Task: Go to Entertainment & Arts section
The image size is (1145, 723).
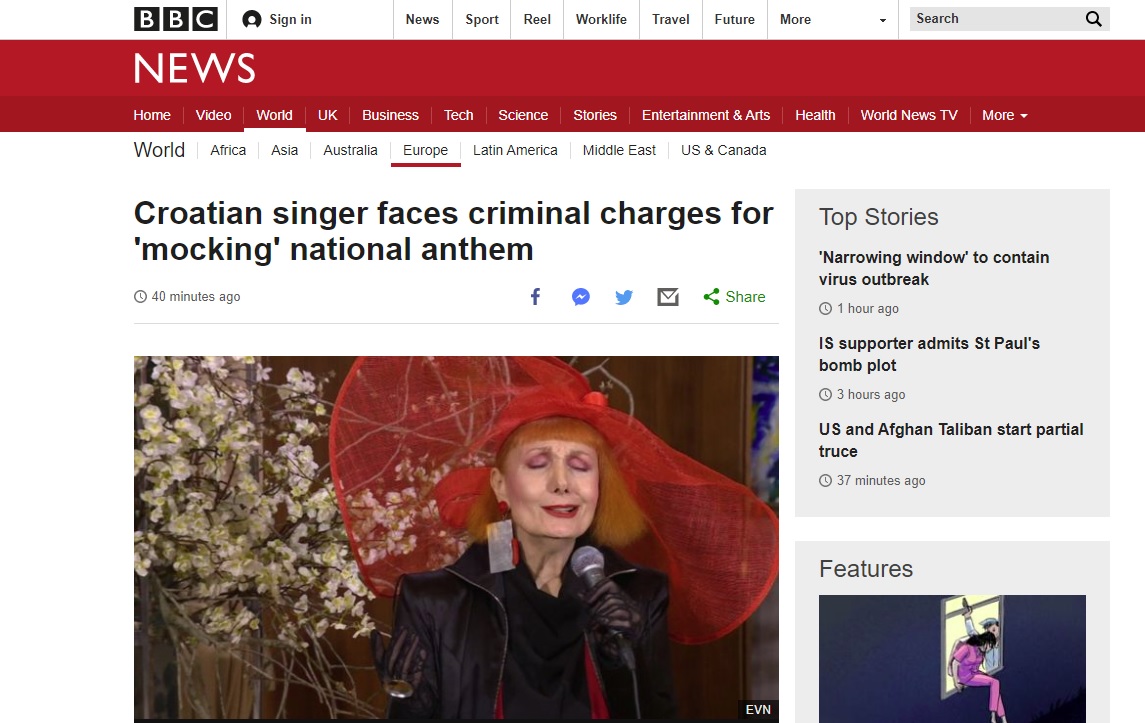Action: point(705,115)
